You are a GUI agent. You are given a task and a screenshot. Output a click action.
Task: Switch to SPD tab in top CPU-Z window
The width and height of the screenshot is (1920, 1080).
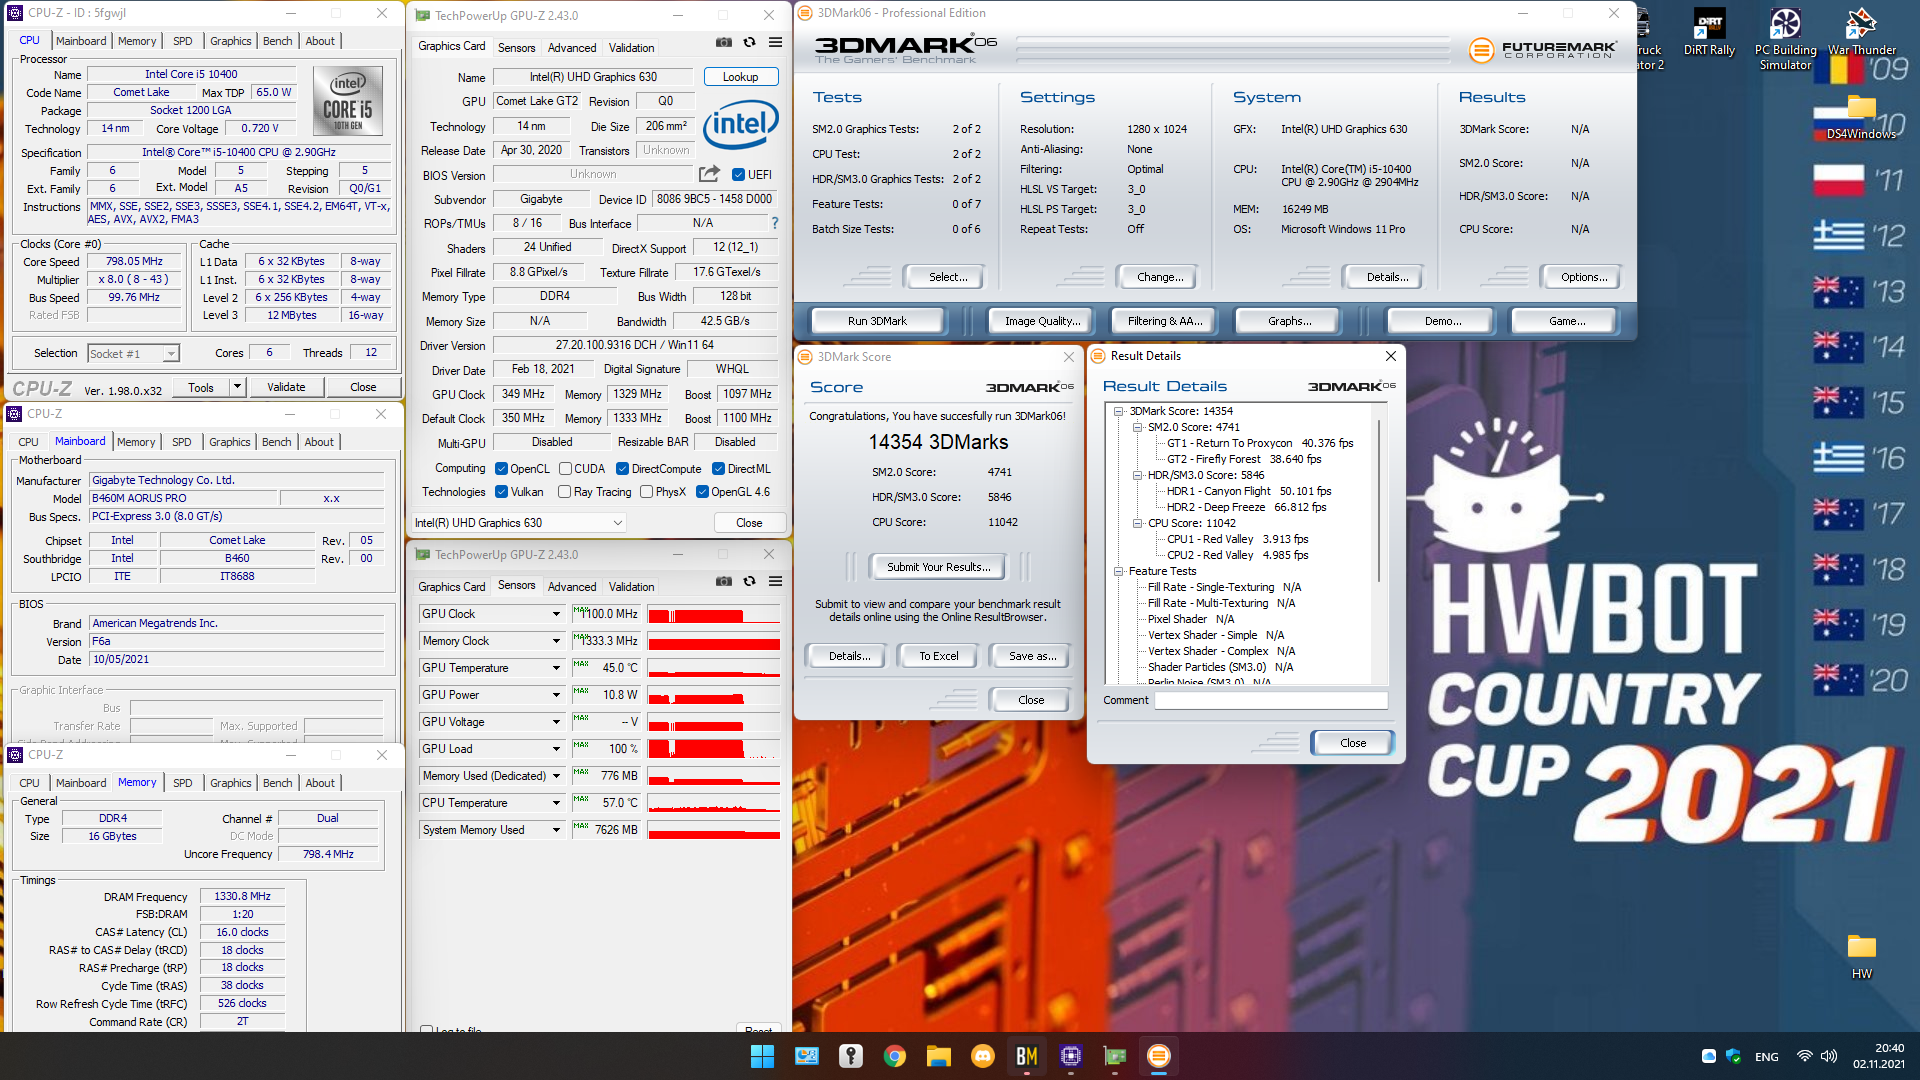click(x=182, y=41)
